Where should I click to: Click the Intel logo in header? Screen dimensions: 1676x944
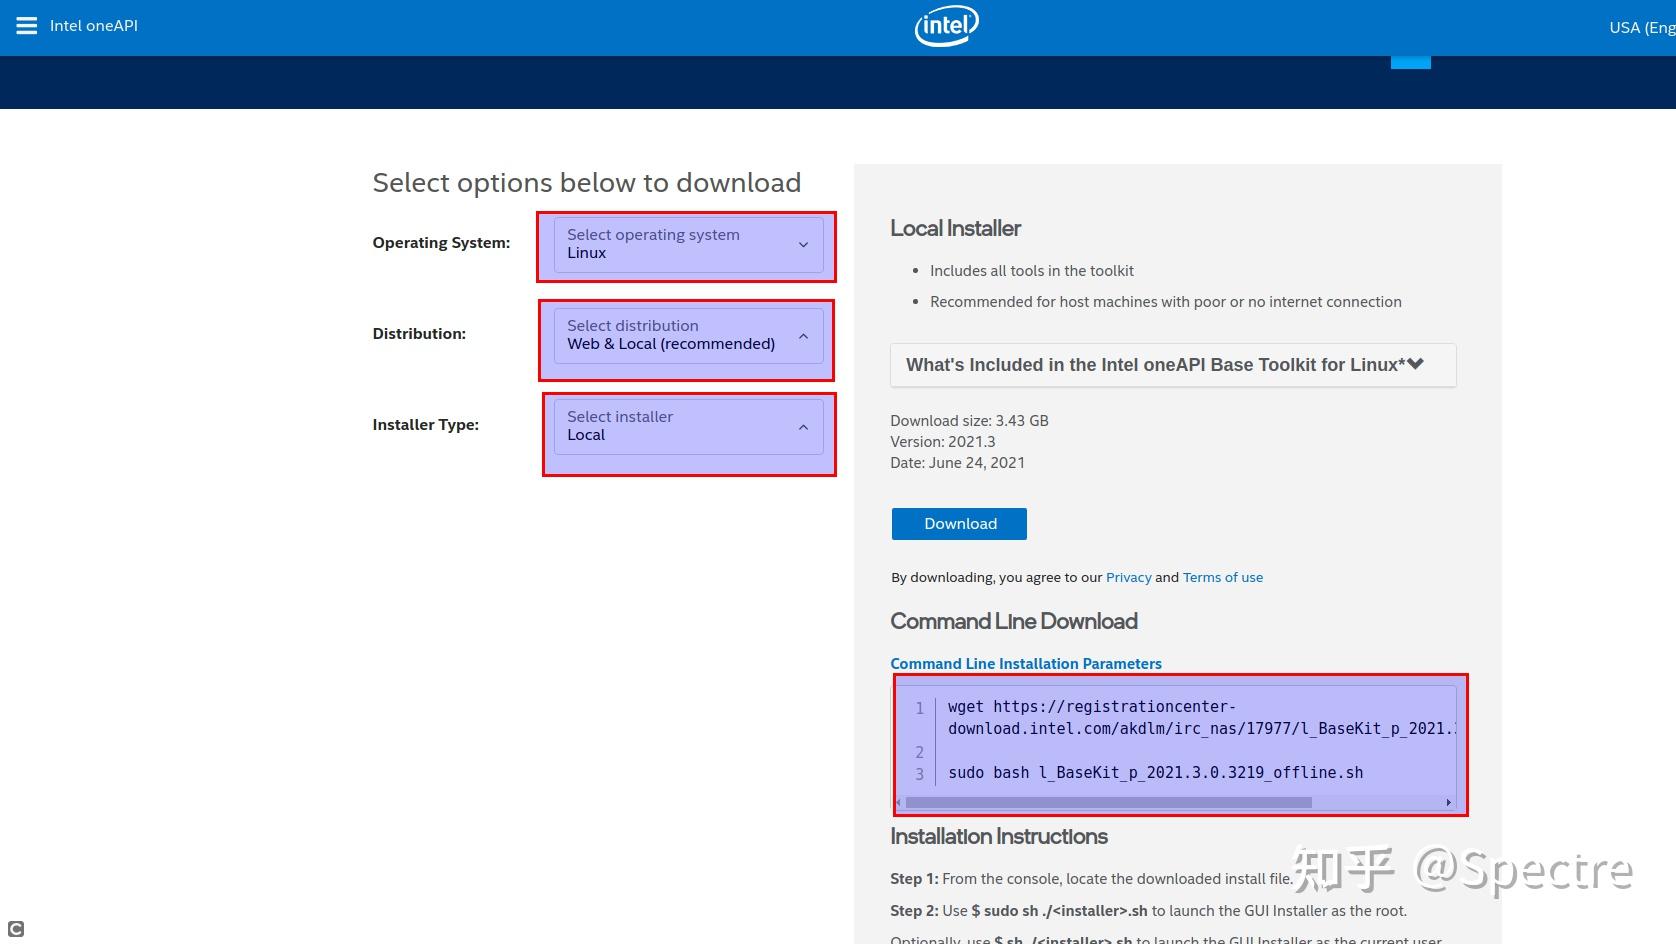(x=946, y=26)
